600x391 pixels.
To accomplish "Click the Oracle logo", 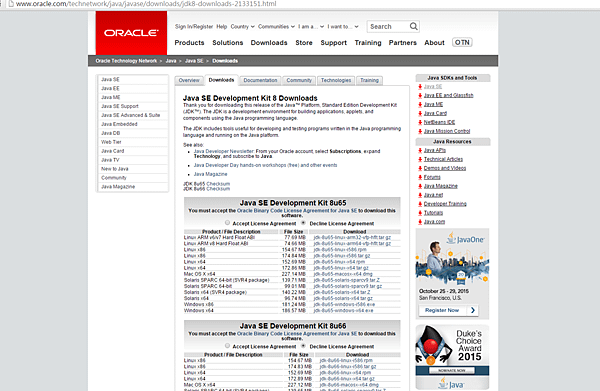I will tap(131, 33).
